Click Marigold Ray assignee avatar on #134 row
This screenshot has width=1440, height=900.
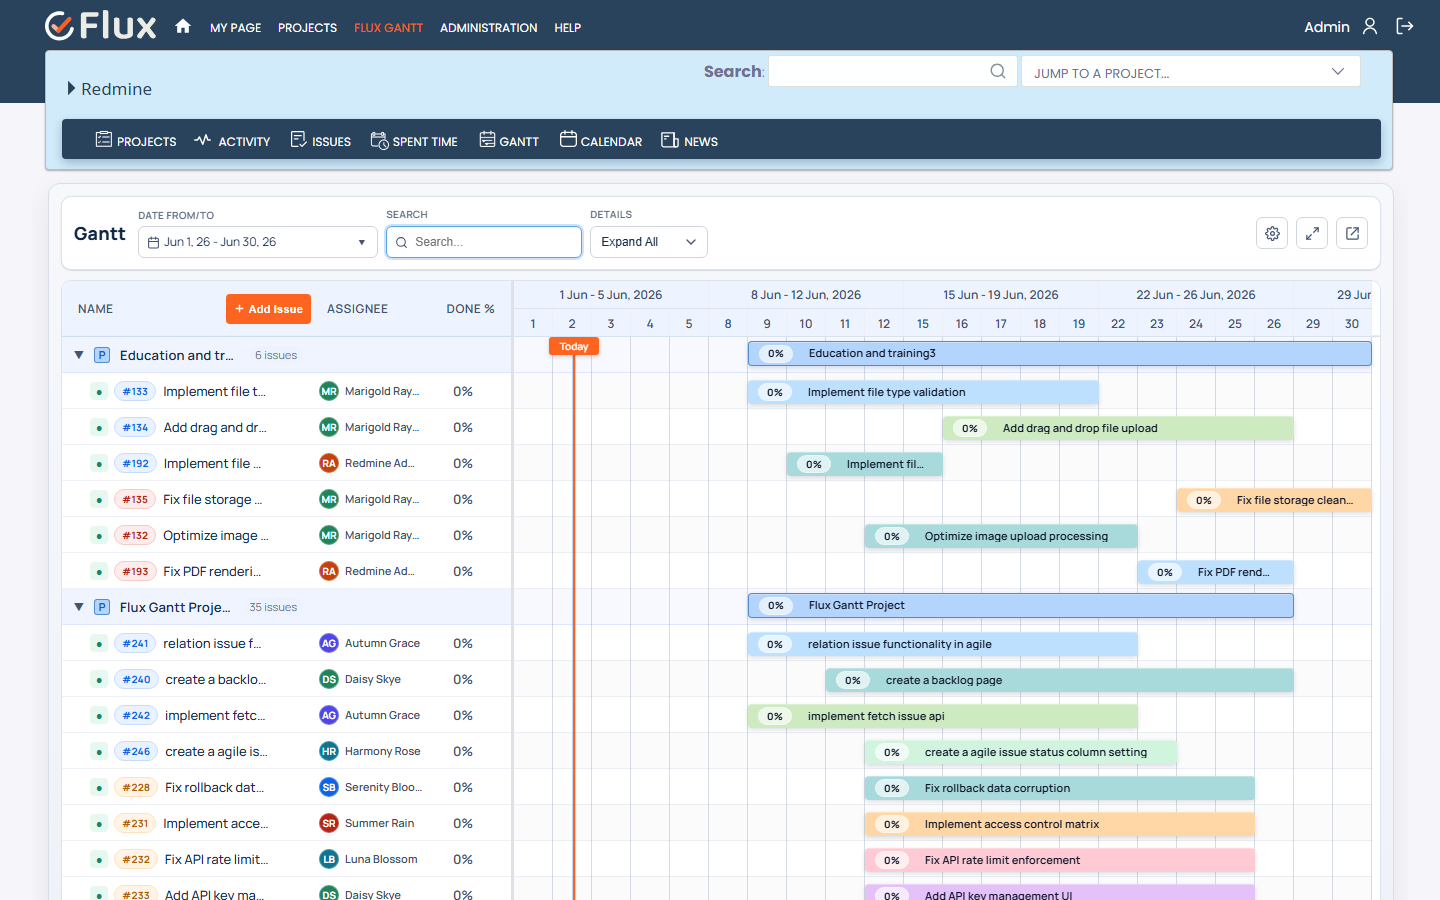click(x=329, y=427)
